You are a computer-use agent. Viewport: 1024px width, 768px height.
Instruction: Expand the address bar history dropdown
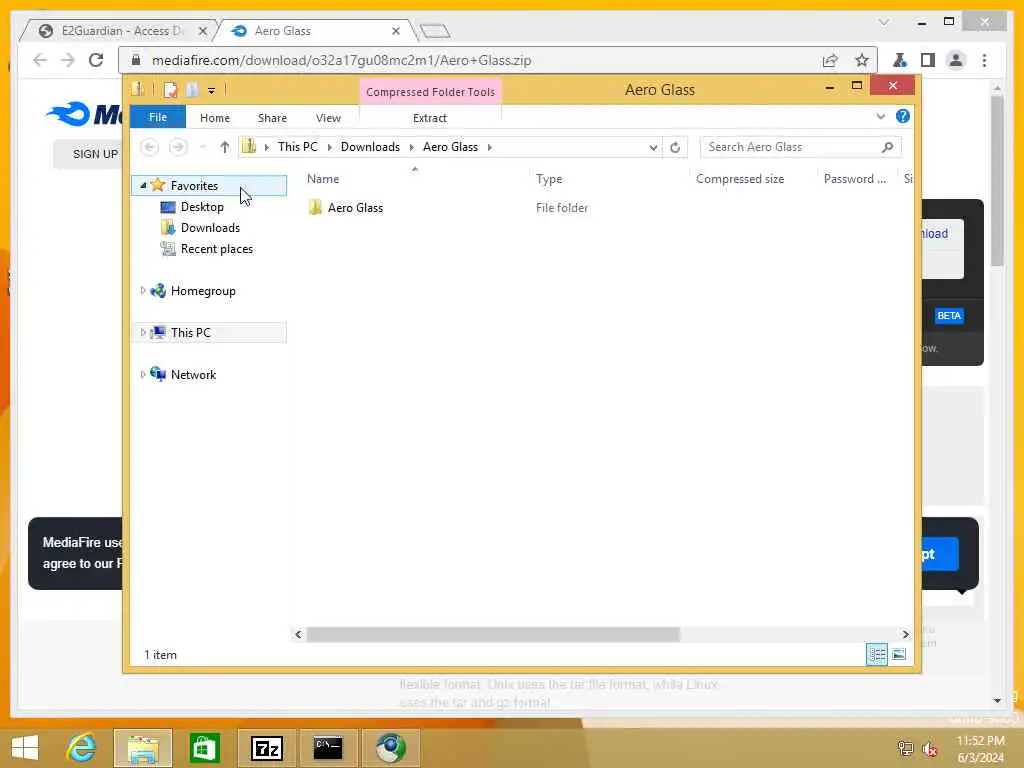tap(653, 147)
